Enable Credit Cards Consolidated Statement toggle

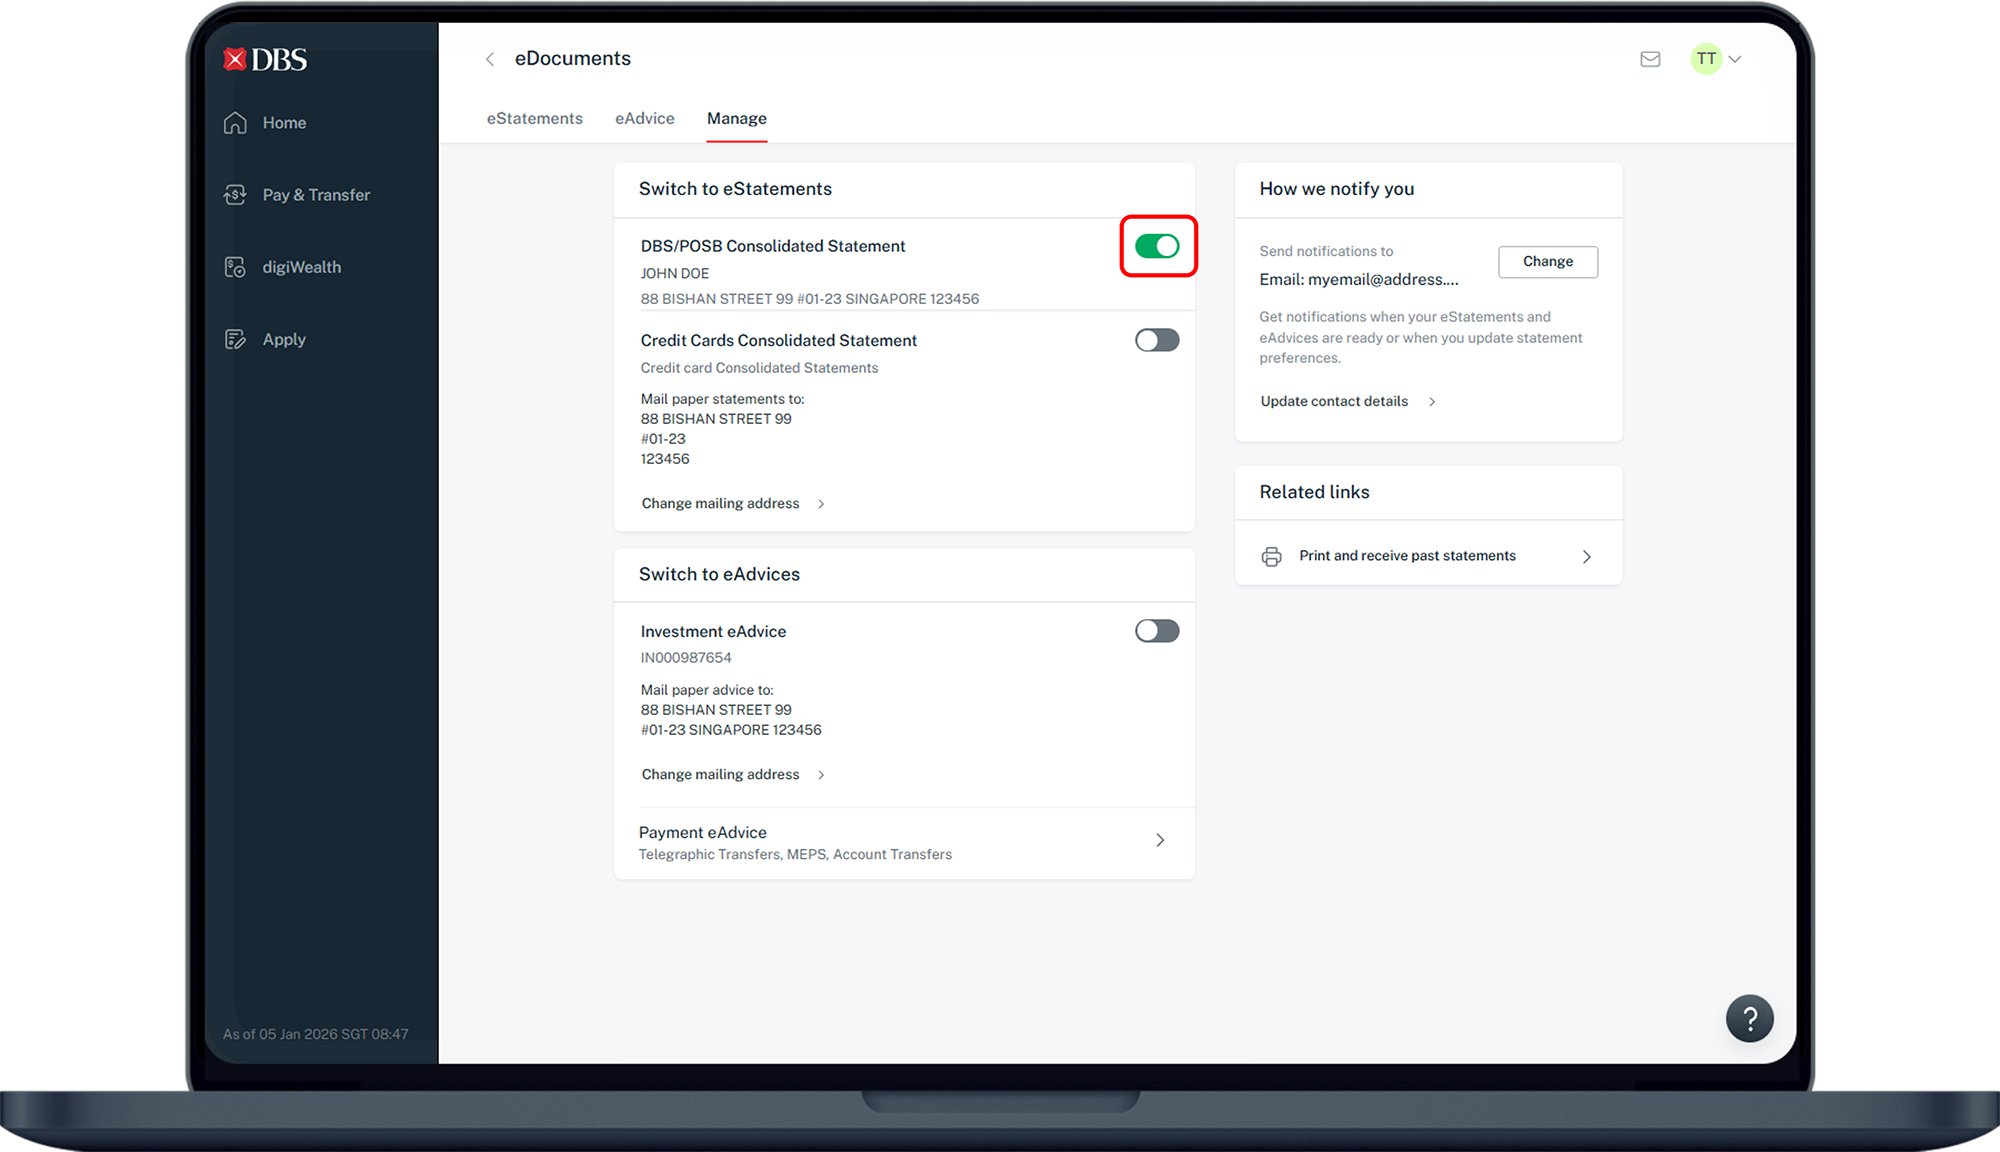point(1157,340)
